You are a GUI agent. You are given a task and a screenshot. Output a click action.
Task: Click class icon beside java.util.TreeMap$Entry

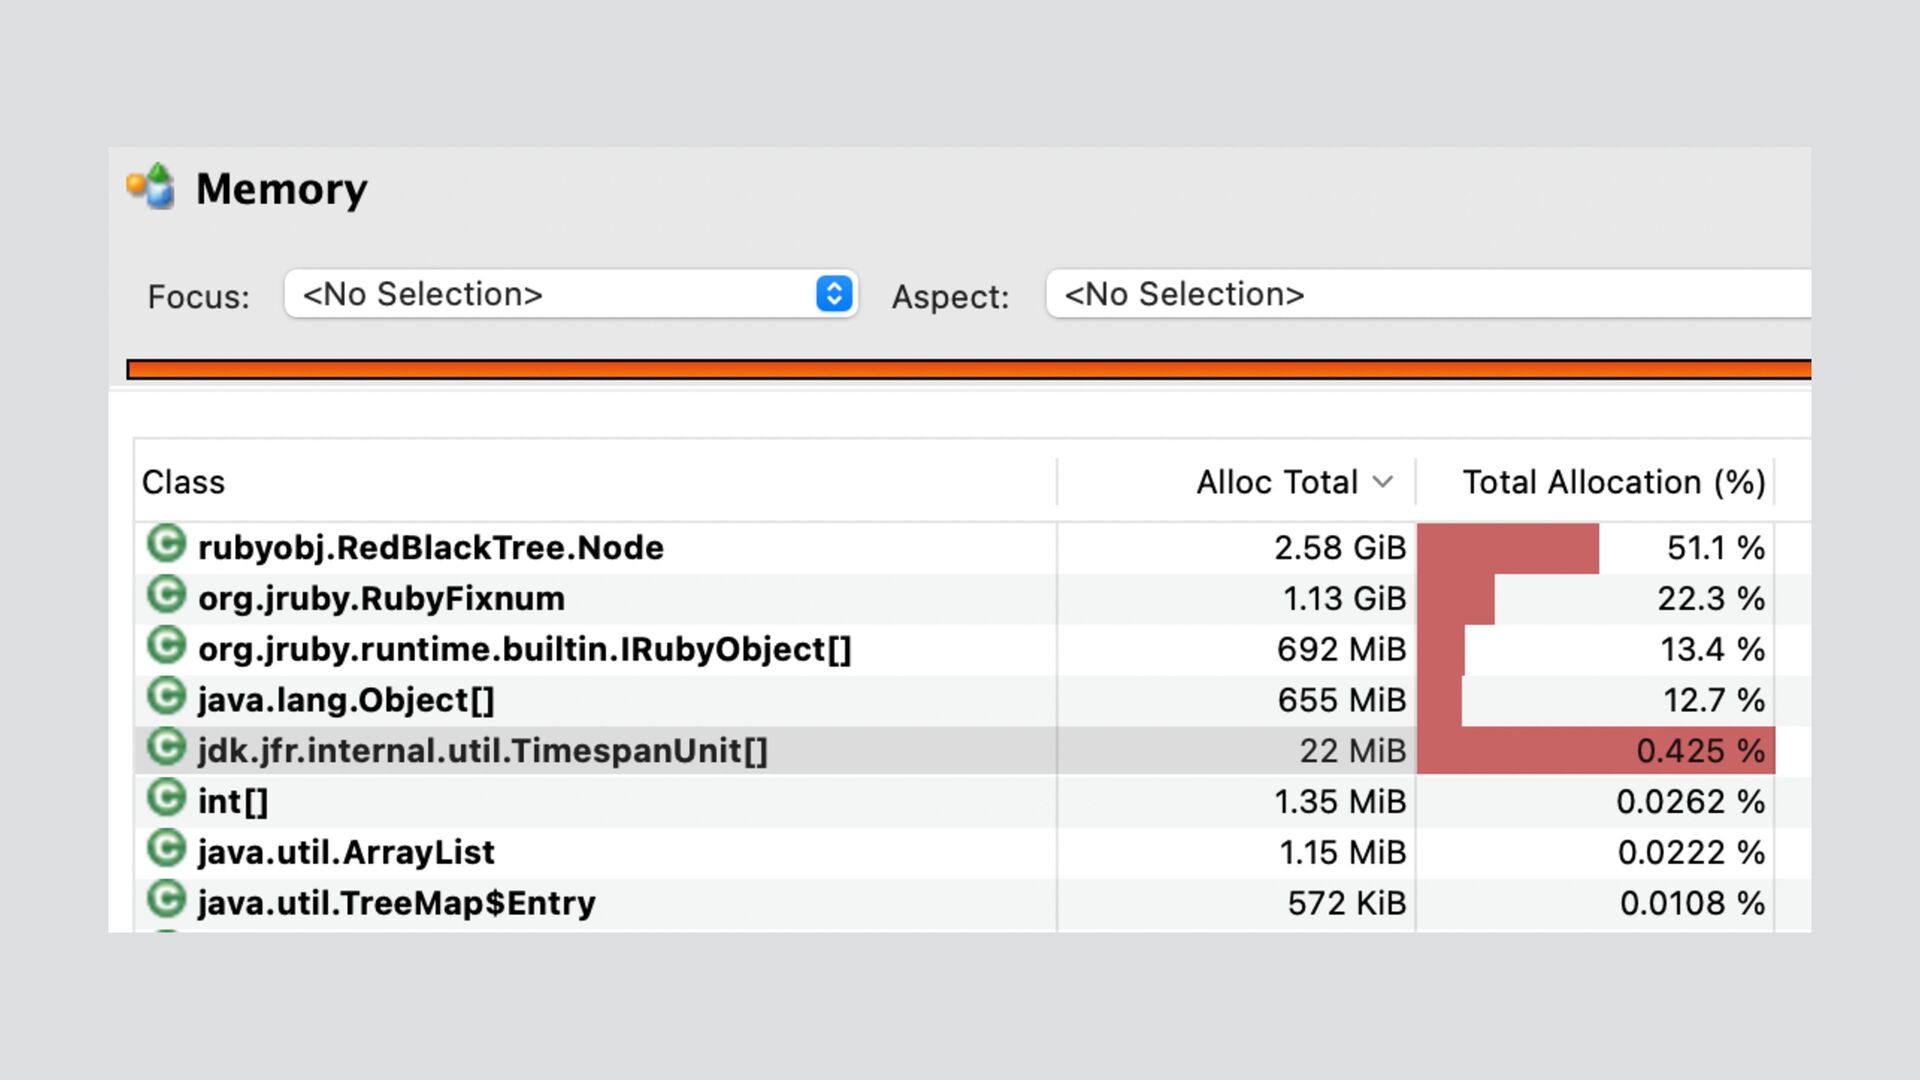[x=166, y=900]
